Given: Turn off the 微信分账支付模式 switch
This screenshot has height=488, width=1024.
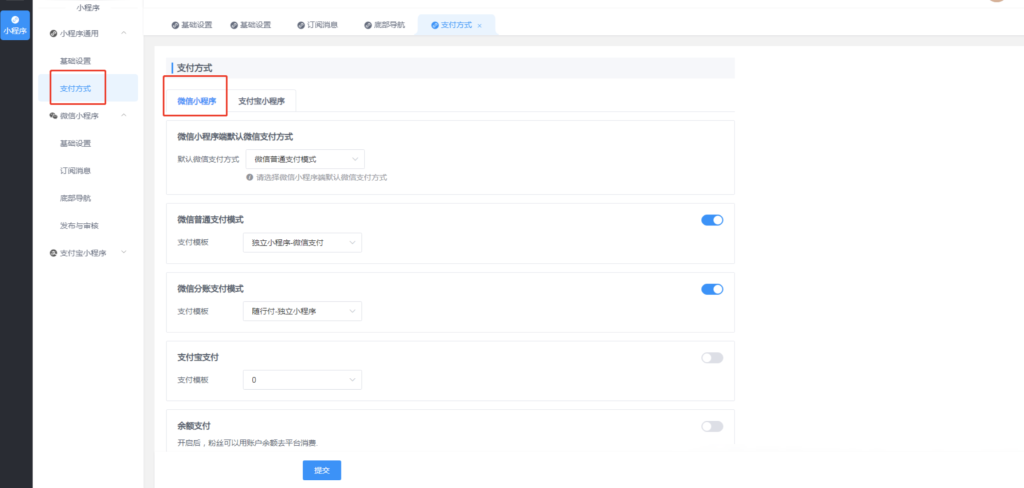Looking at the screenshot, I should click(712, 289).
